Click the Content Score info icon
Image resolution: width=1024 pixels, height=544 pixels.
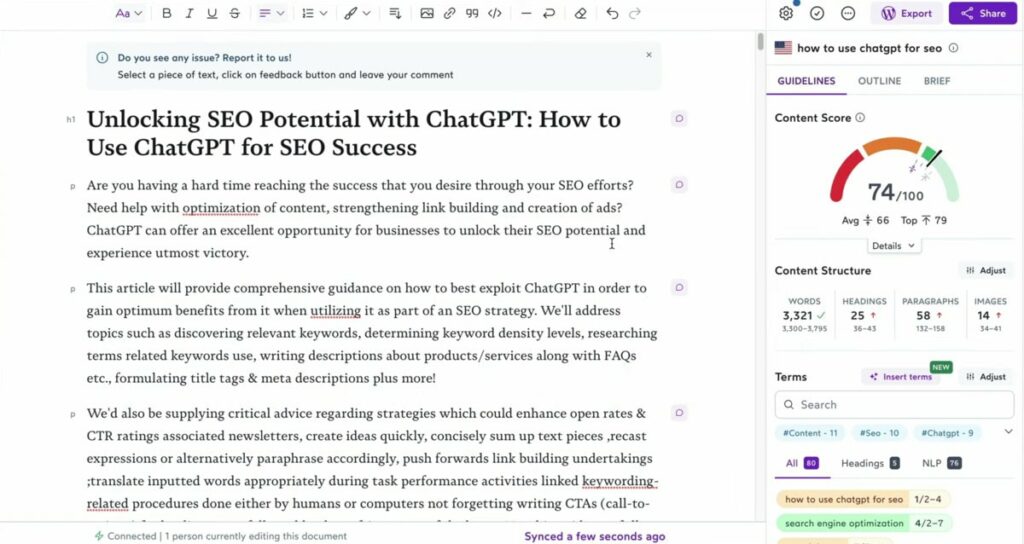pyautogui.click(x=860, y=118)
